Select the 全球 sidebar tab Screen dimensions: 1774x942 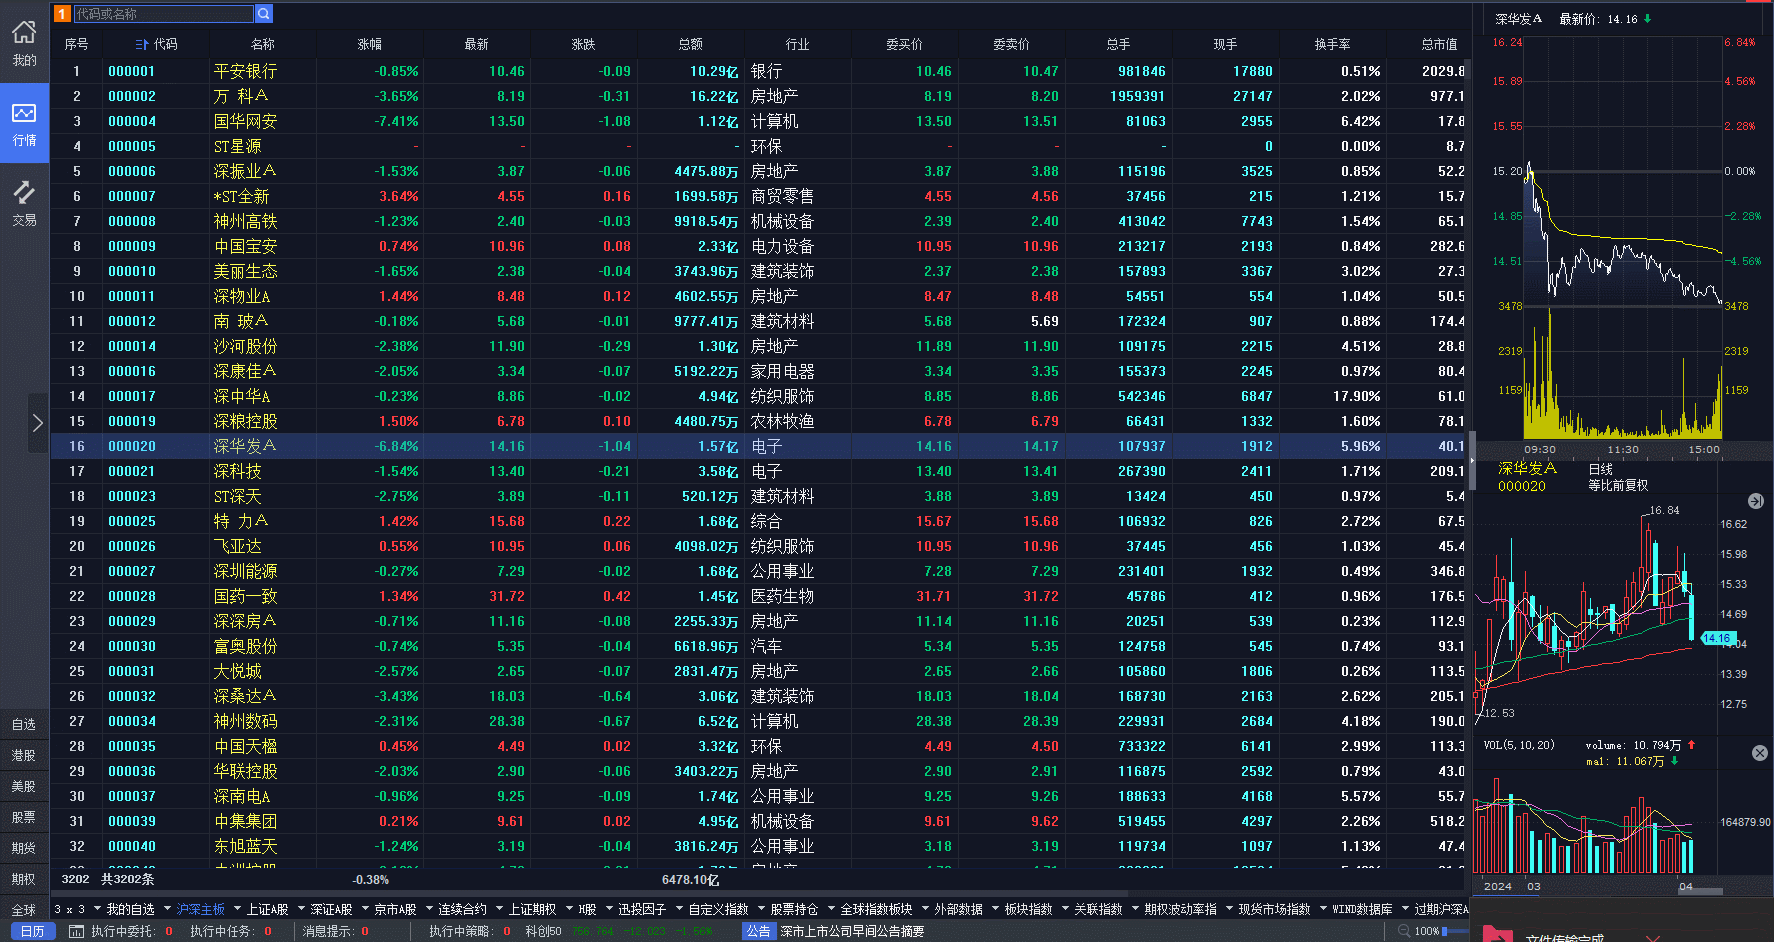pos(24,911)
